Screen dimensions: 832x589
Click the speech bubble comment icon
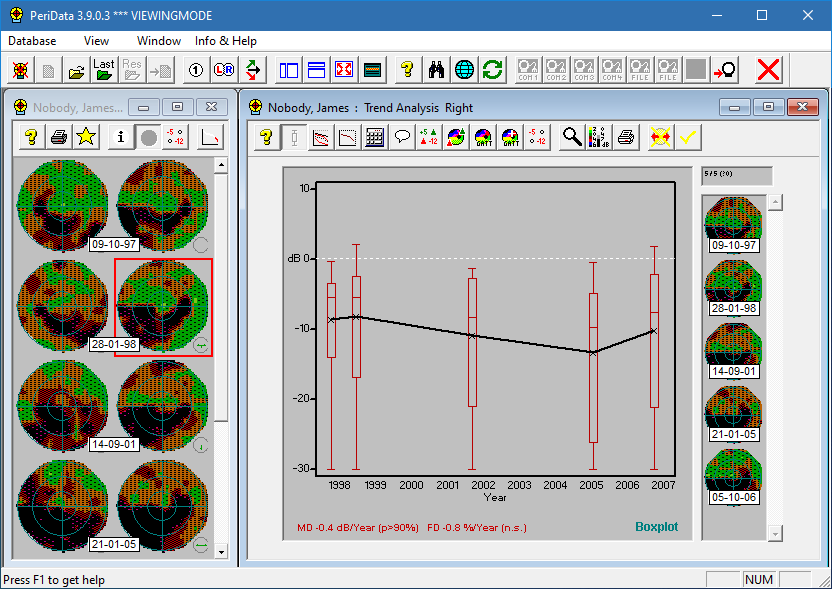[x=402, y=138]
